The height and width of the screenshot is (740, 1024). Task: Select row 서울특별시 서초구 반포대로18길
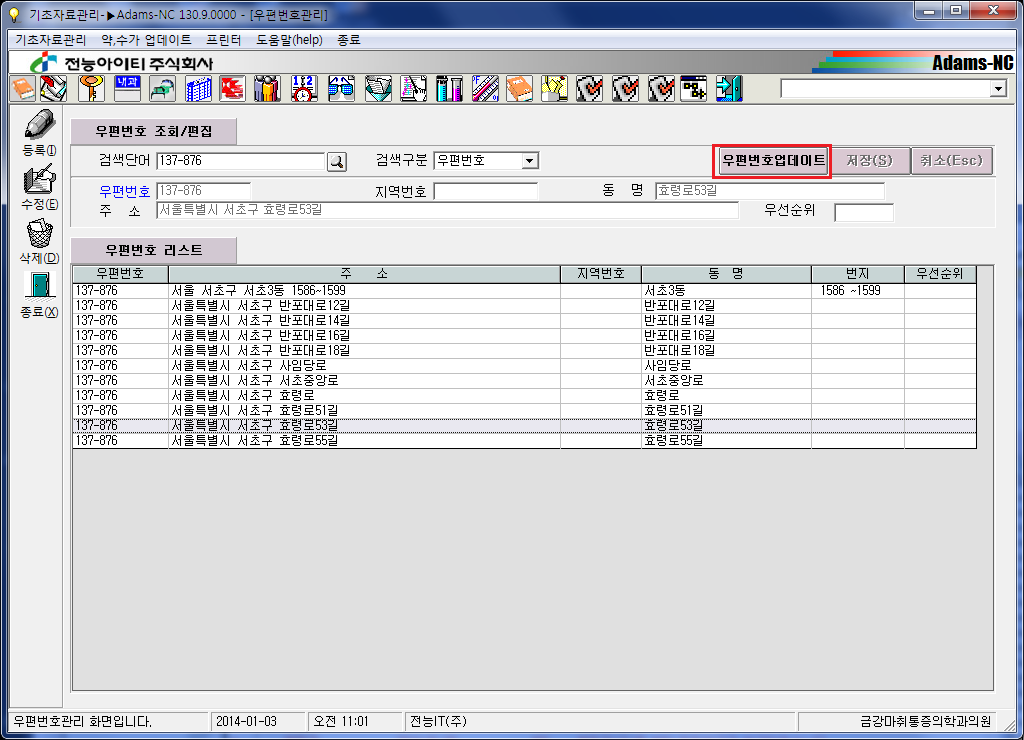click(524, 351)
